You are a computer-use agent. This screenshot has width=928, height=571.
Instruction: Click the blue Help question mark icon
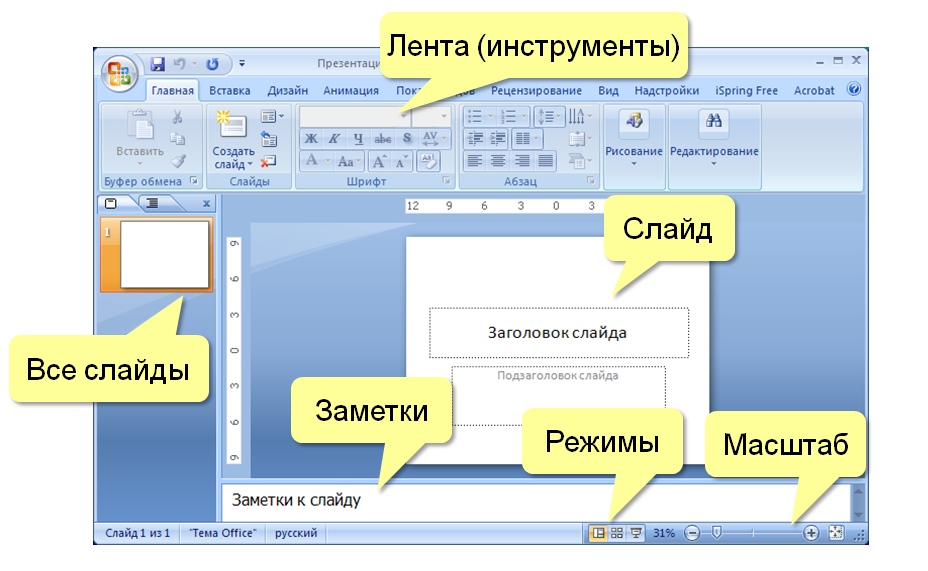[x=853, y=89]
